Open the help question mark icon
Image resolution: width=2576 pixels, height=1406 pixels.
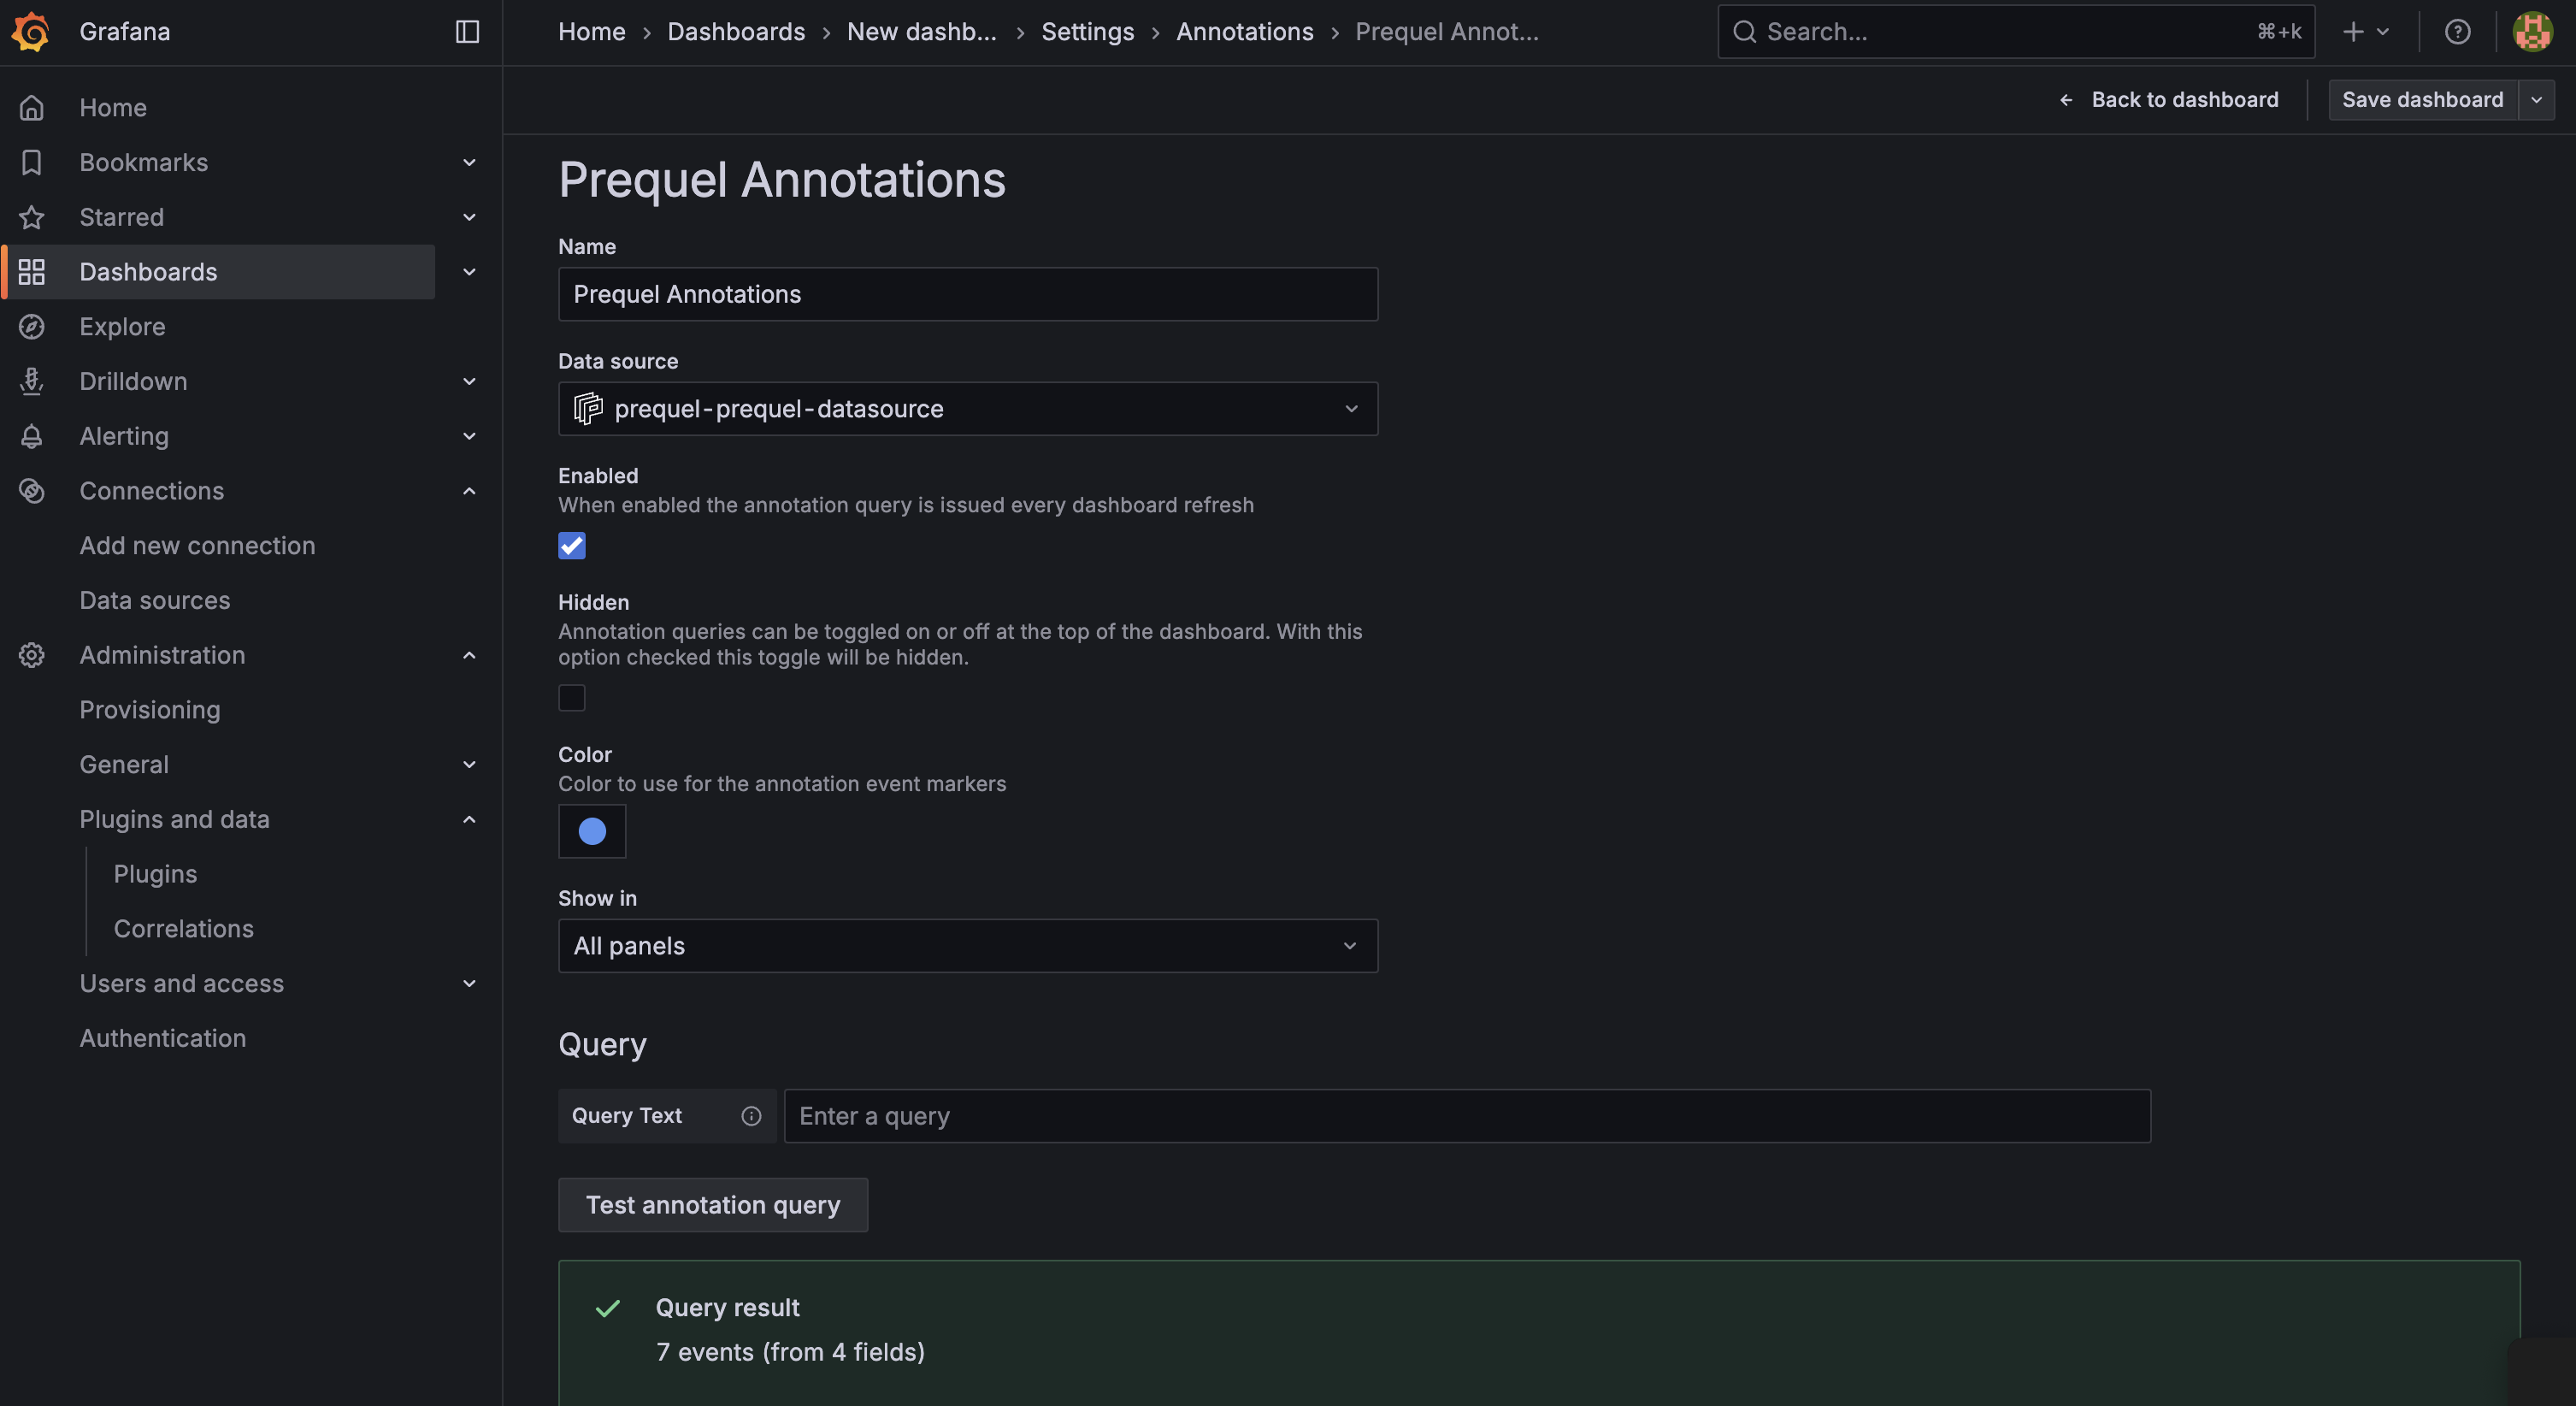[x=2457, y=32]
